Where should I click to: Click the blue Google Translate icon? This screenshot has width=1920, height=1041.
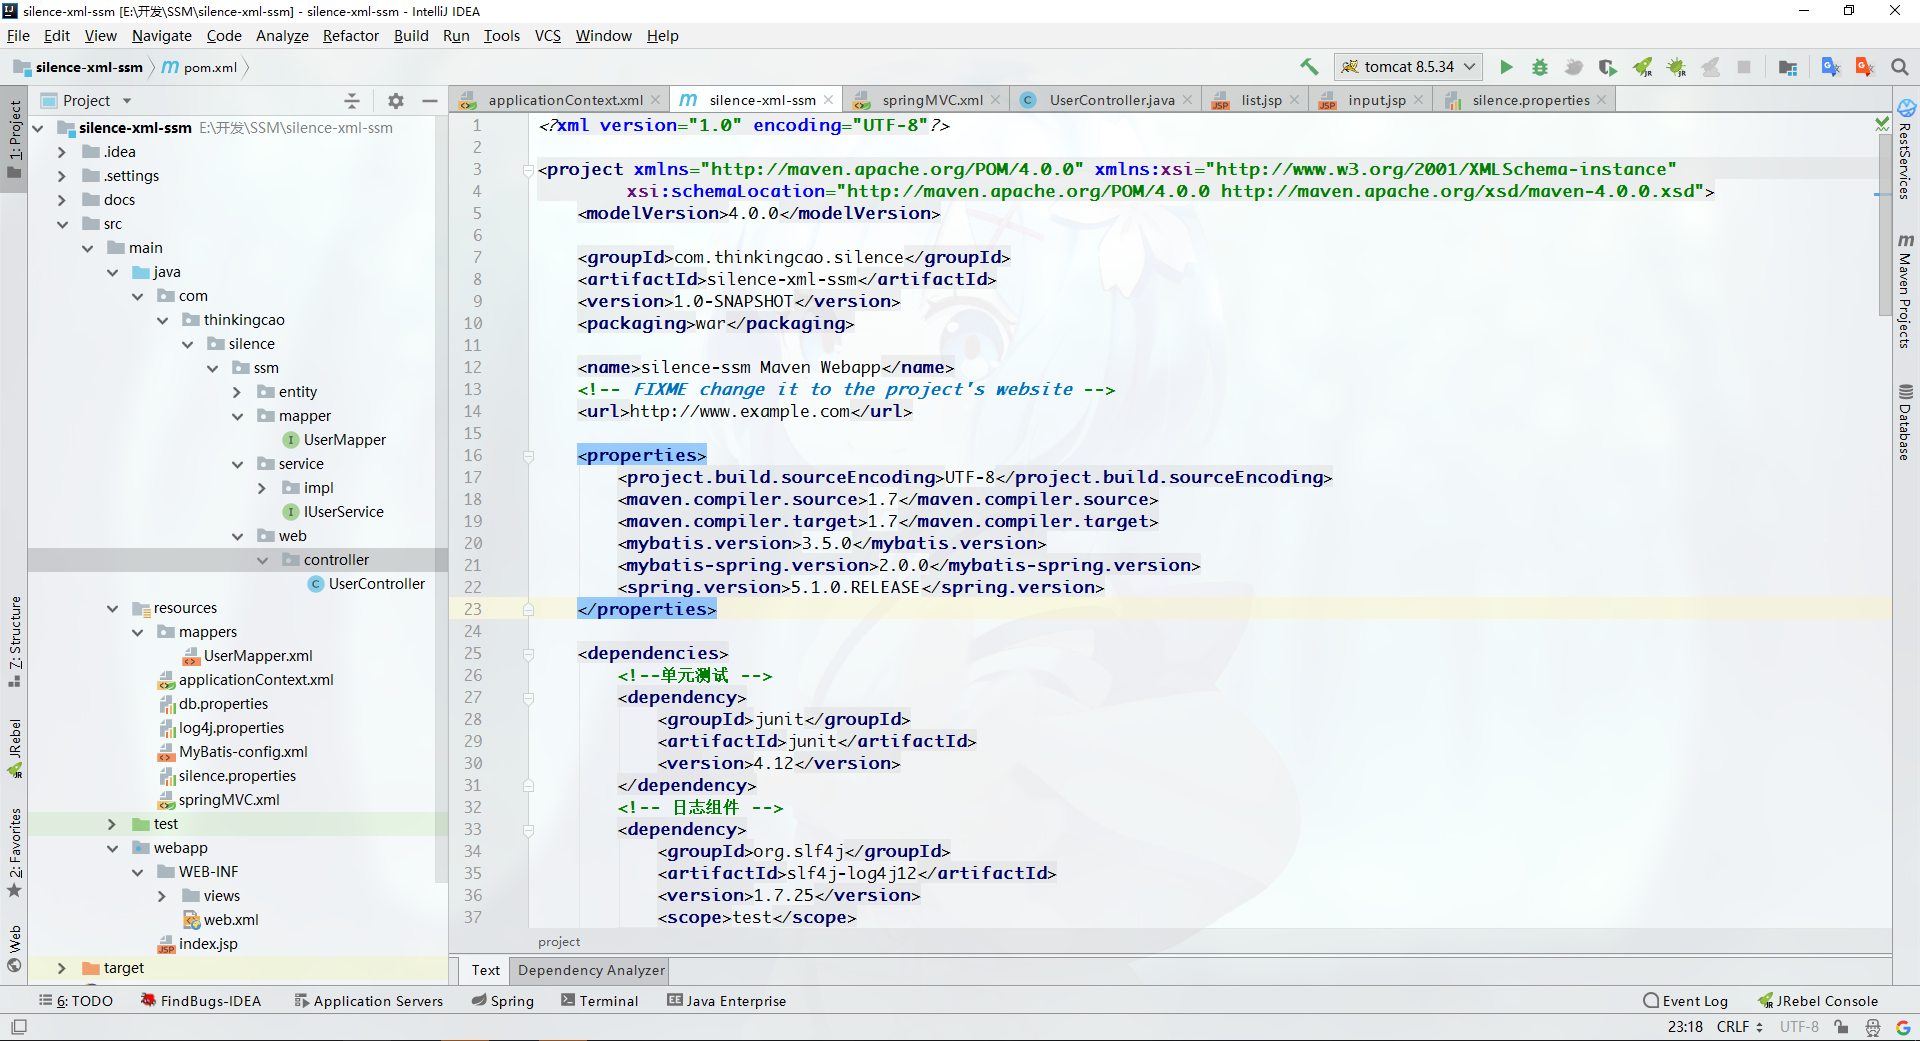[x=1831, y=67]
